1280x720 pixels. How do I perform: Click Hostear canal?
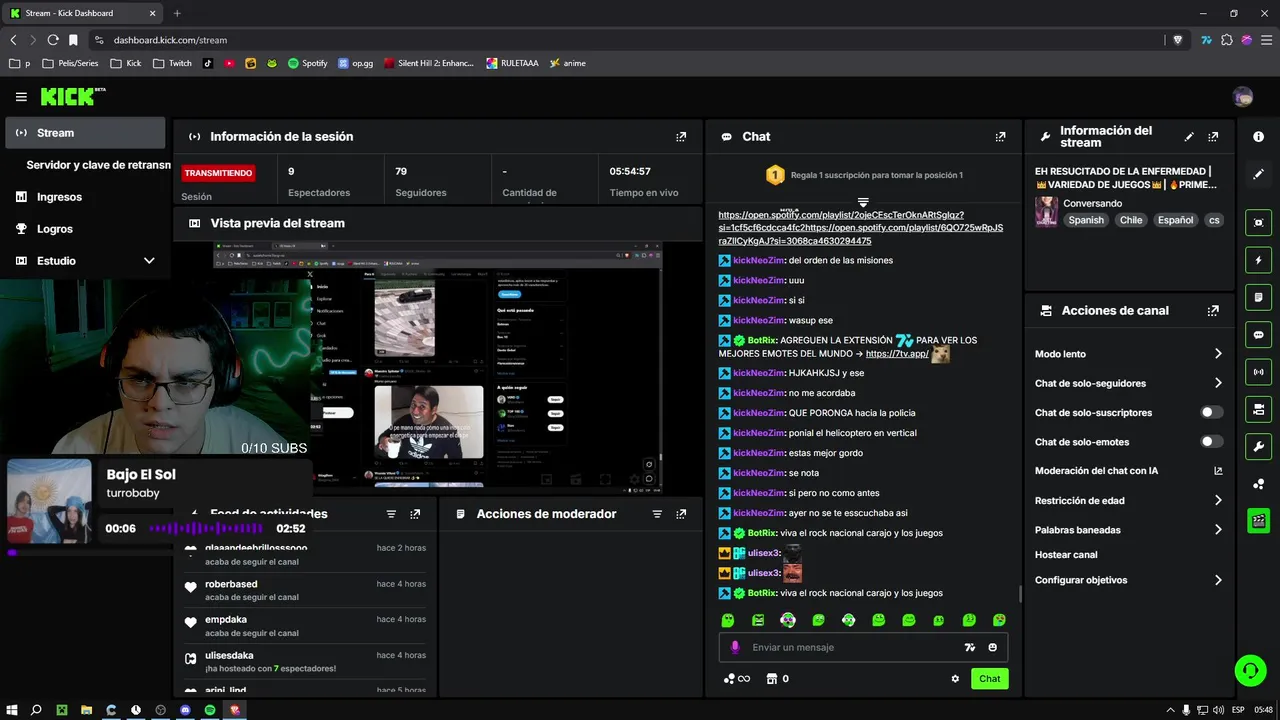[1066, 555]
